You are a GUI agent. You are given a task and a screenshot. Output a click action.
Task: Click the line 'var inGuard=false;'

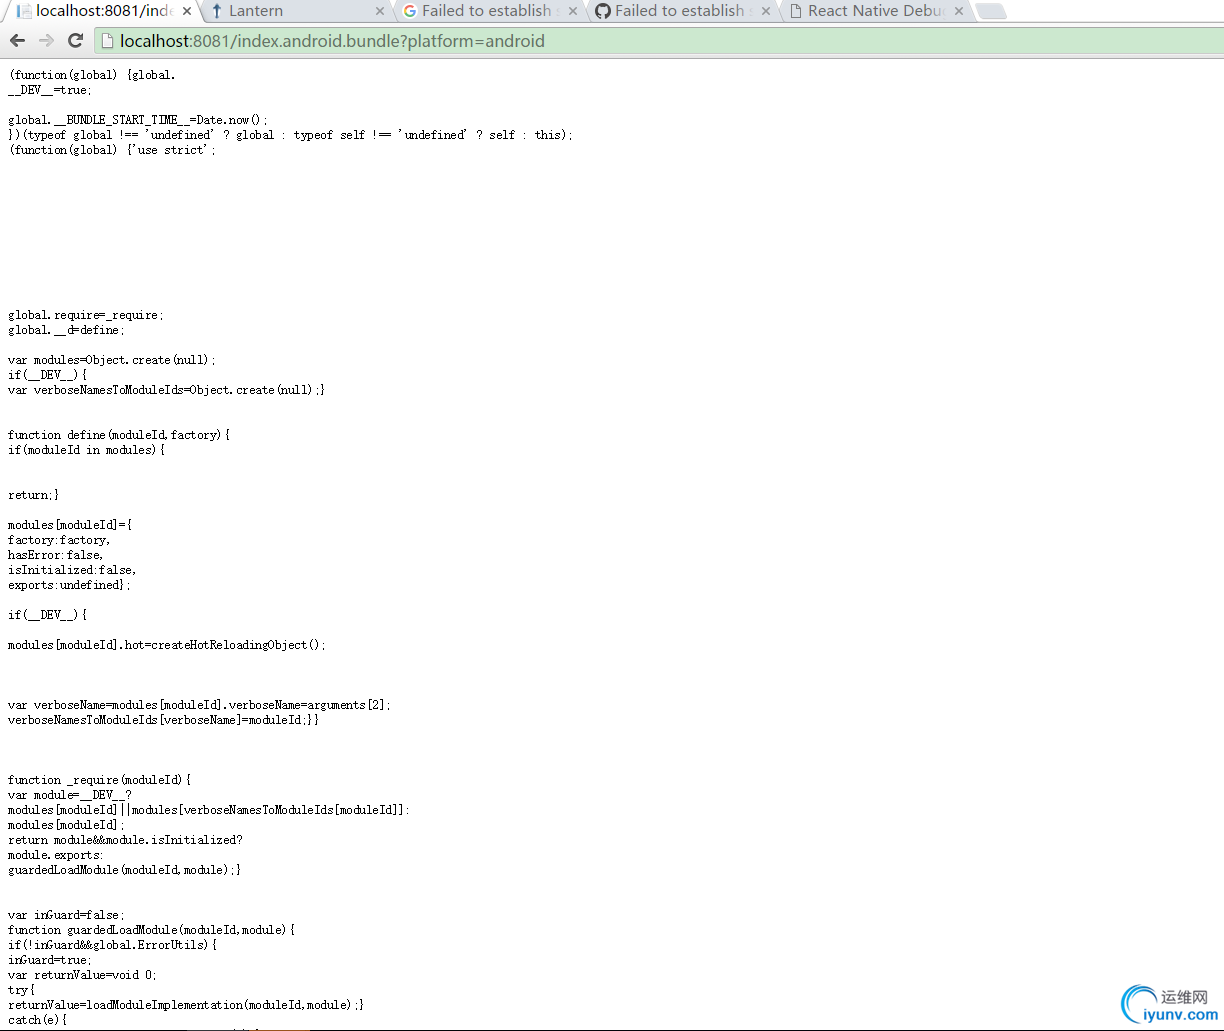[x=66, y=915]
